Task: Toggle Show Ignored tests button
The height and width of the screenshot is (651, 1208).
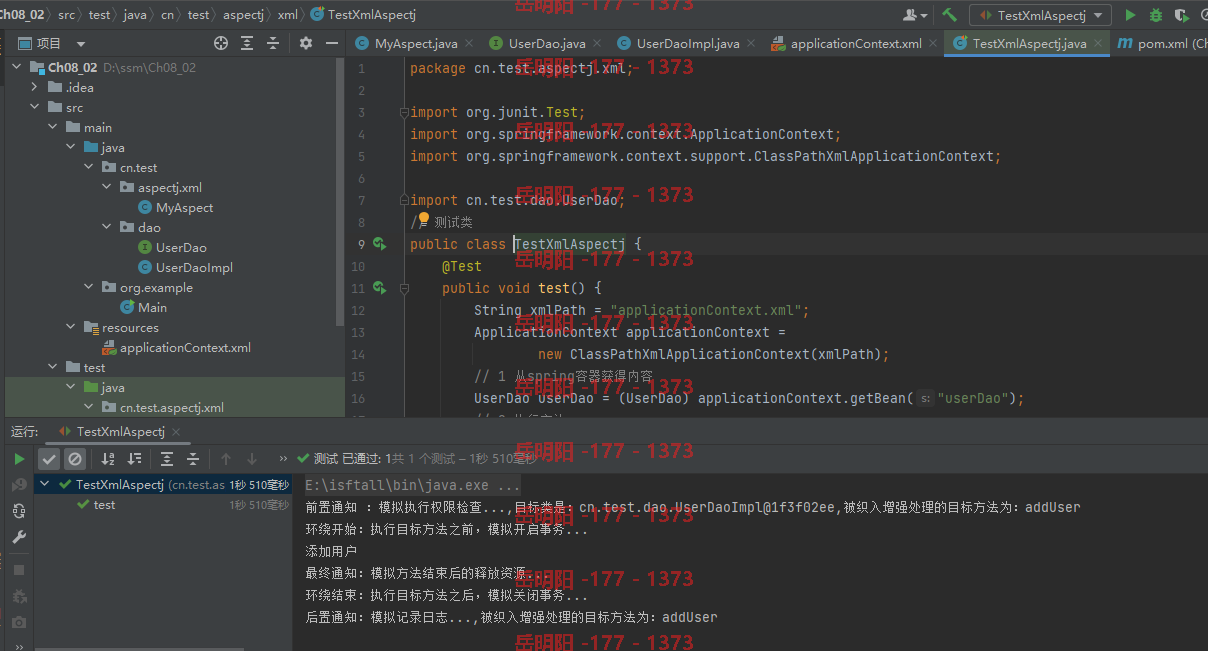Action: pos(75,459)
